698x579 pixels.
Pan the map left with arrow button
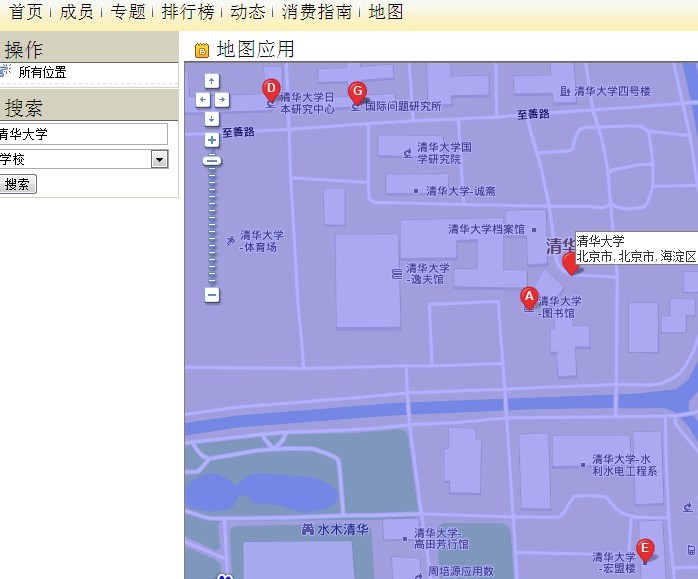[x=203, y=100]
